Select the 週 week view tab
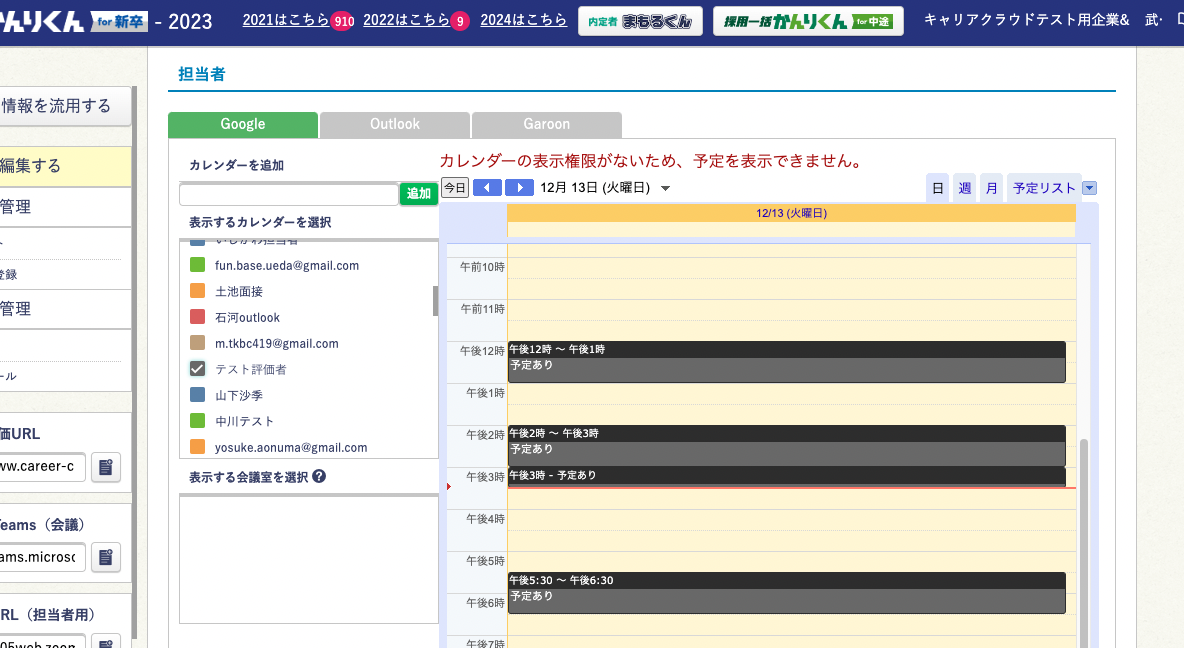Image resolution: width=1184 pixels, height=648 pixels. [x=965, y=188]
